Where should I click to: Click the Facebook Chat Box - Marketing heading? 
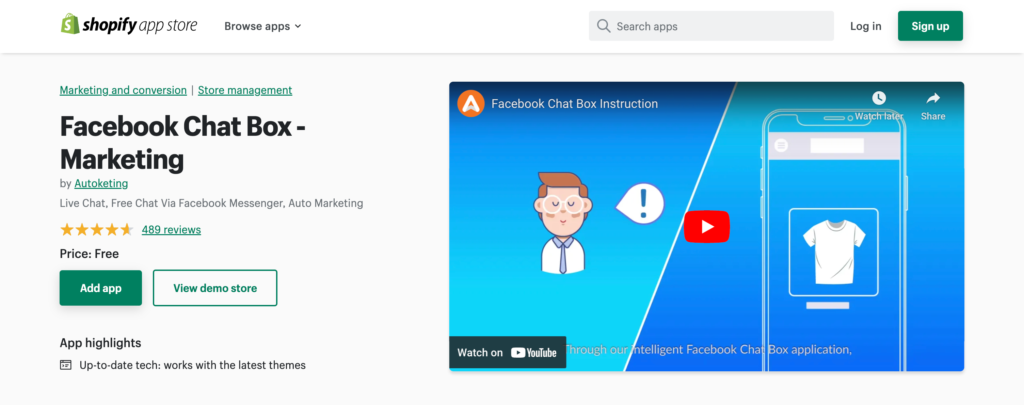(183, 142)
